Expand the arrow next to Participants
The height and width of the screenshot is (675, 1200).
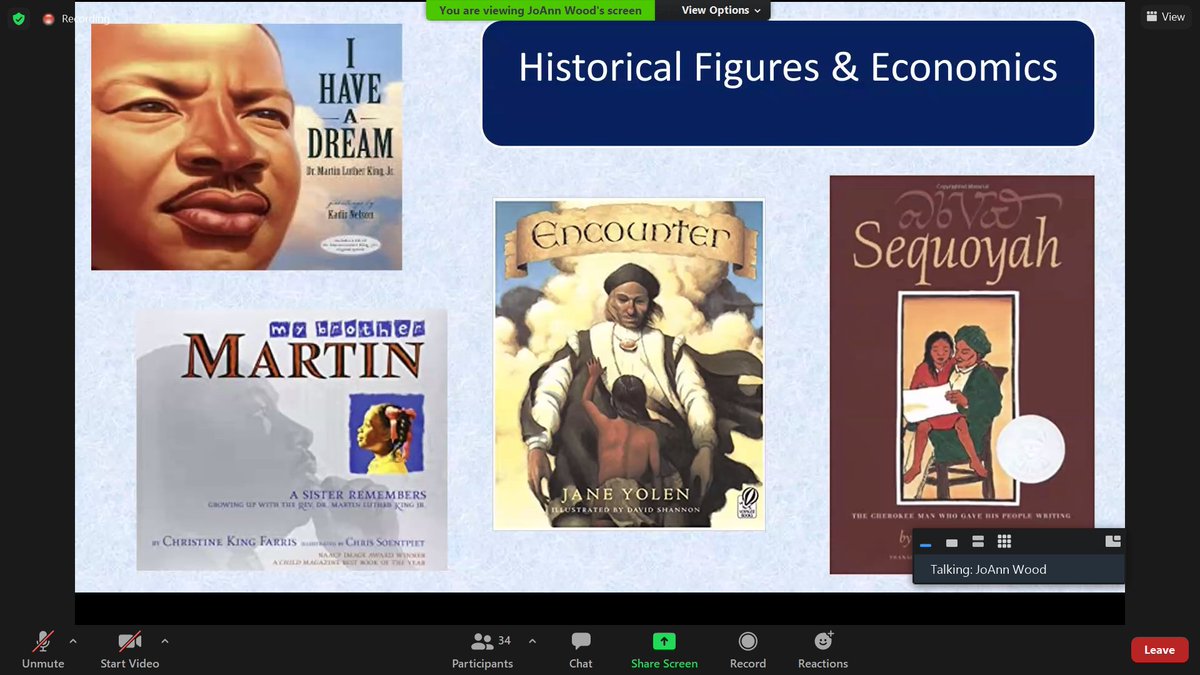[x=532, y=641]
